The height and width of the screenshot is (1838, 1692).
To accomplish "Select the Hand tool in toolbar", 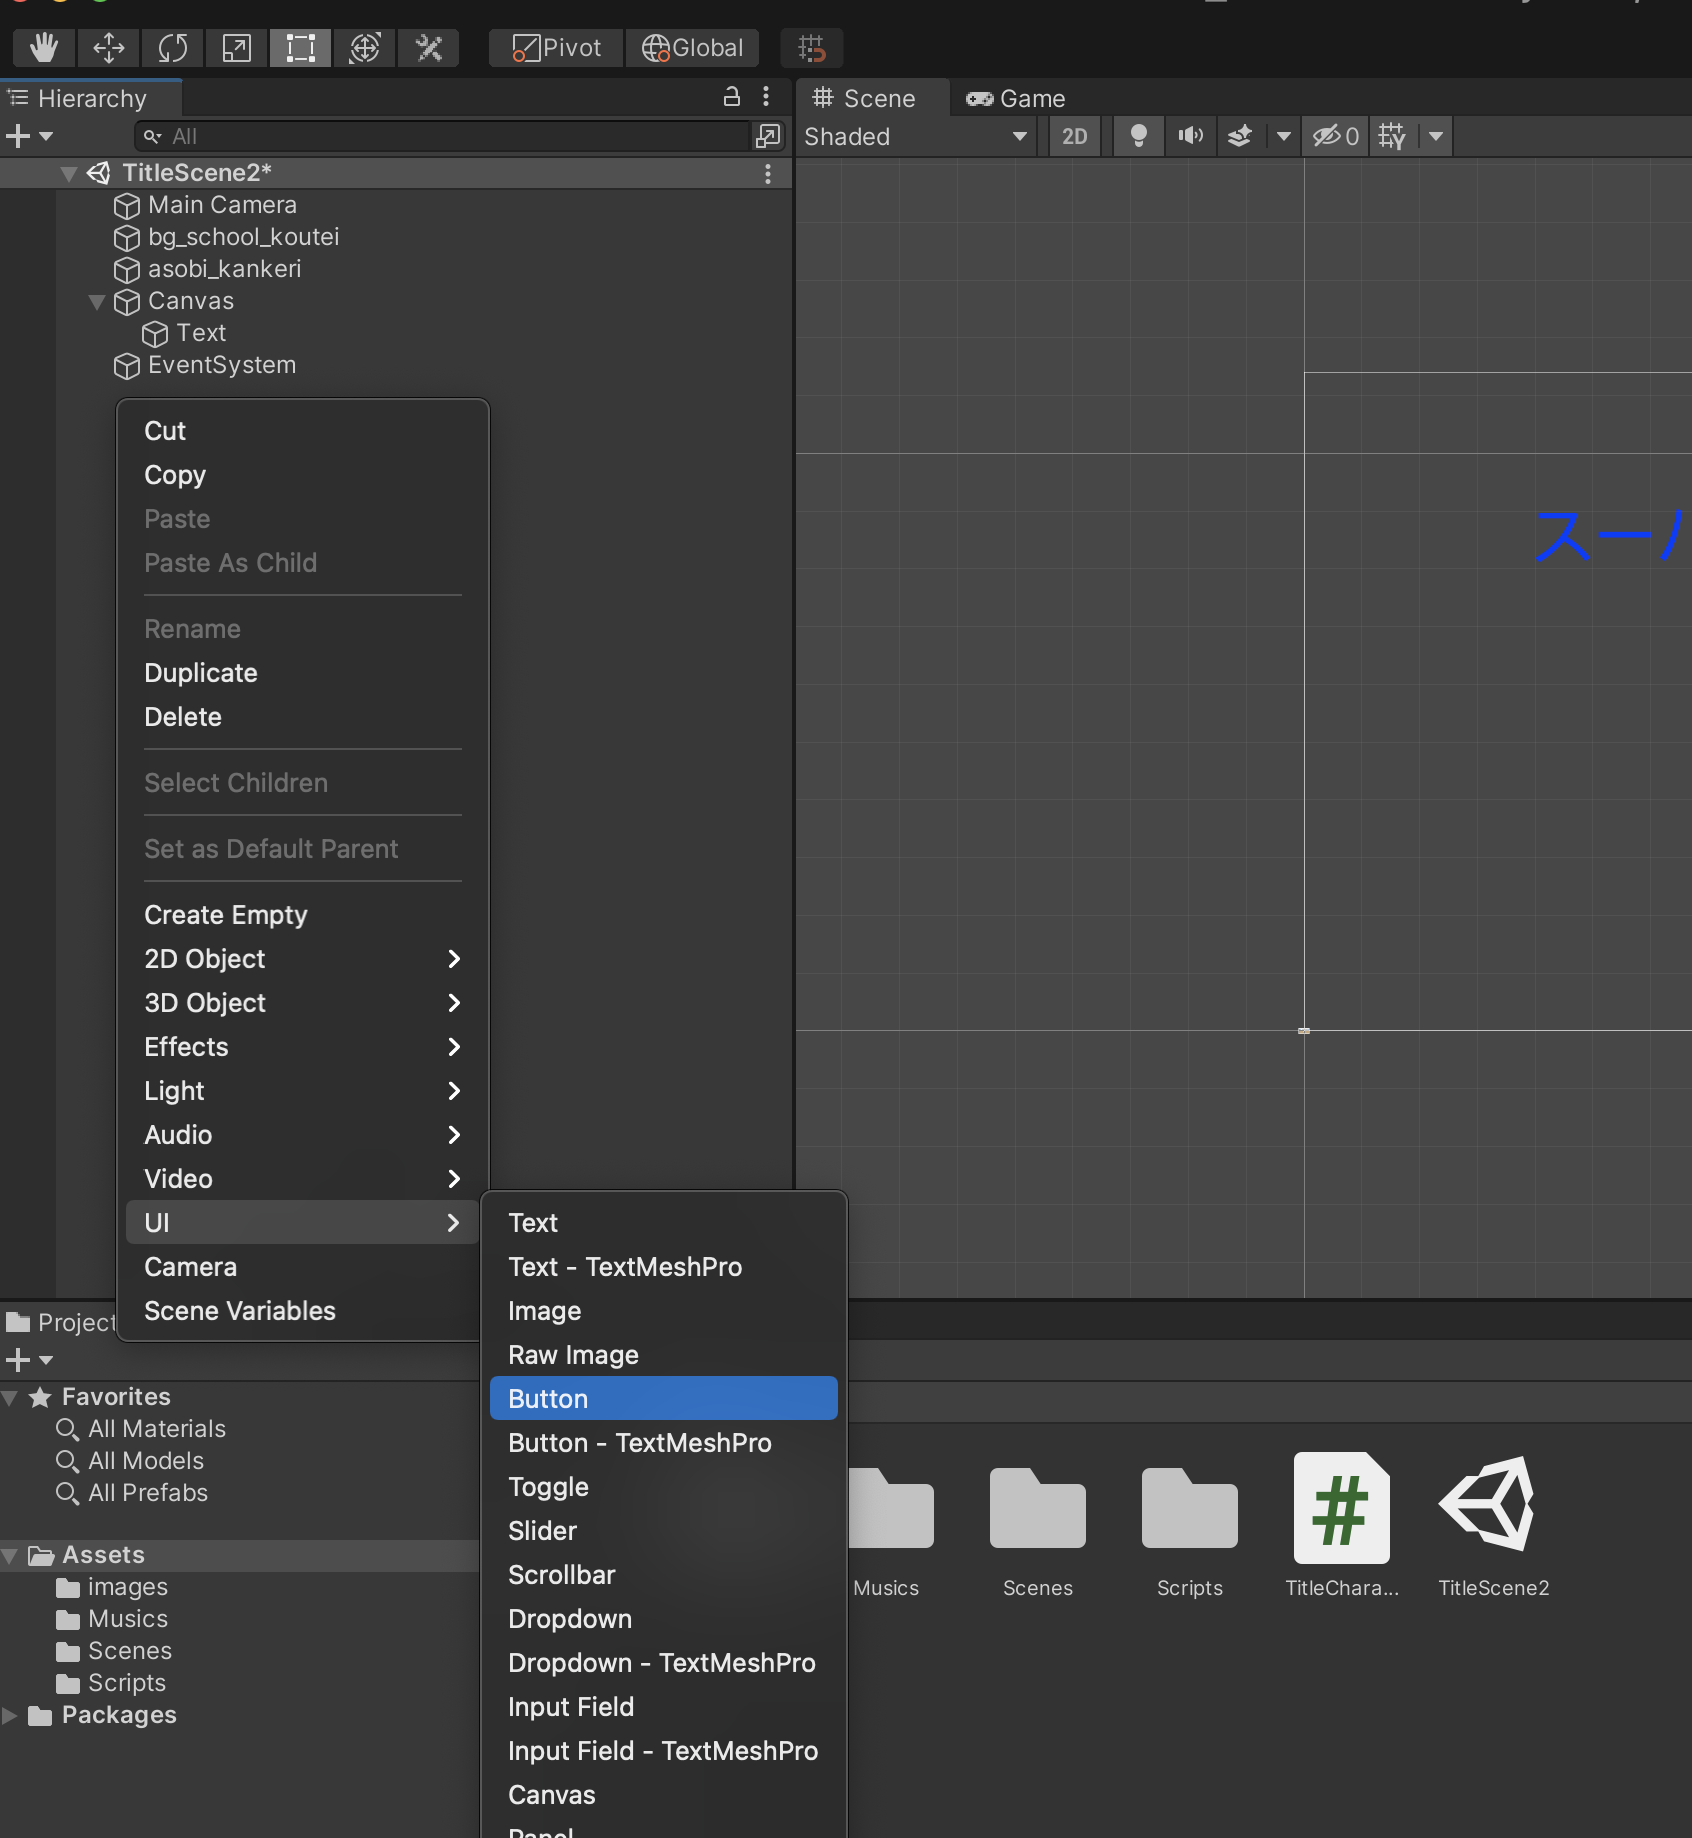I will coord(44,47).
